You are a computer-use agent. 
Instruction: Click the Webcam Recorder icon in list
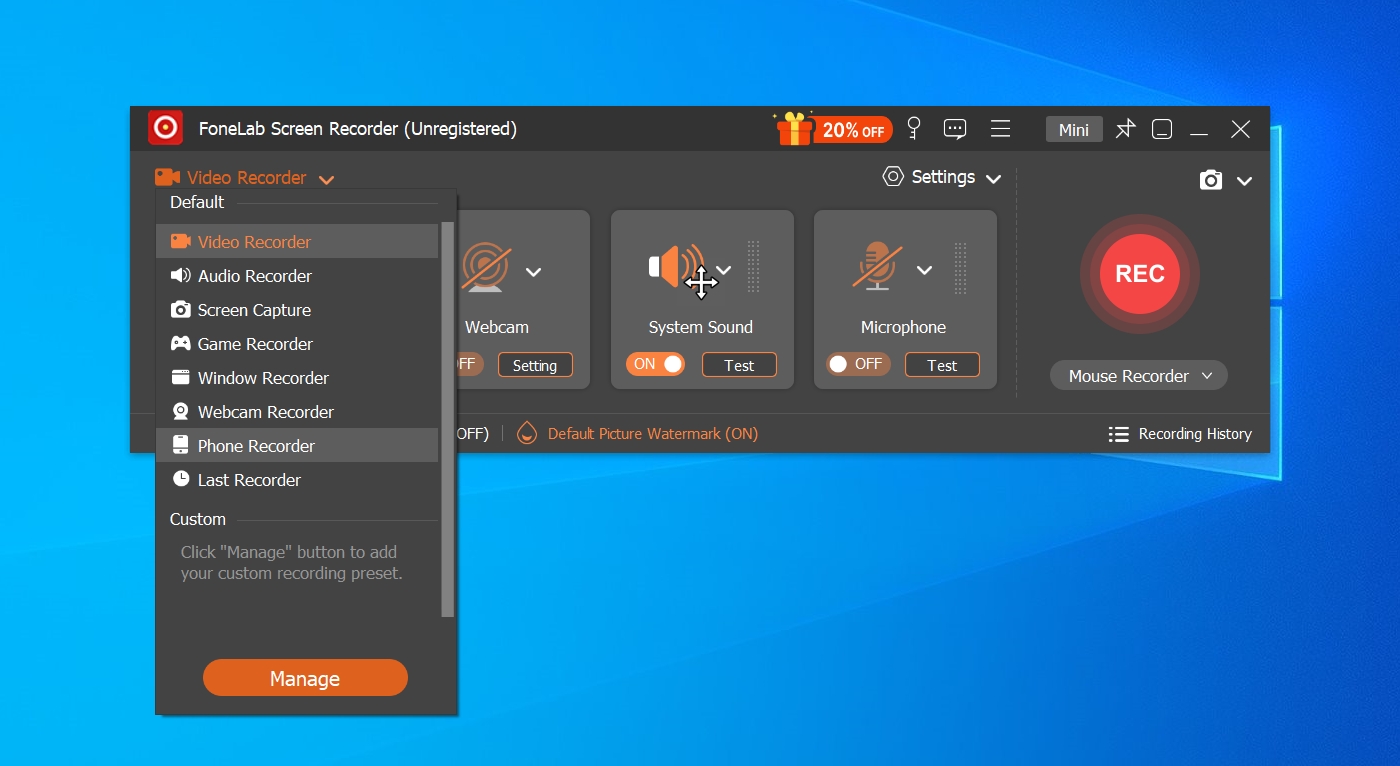click(181, 411)
